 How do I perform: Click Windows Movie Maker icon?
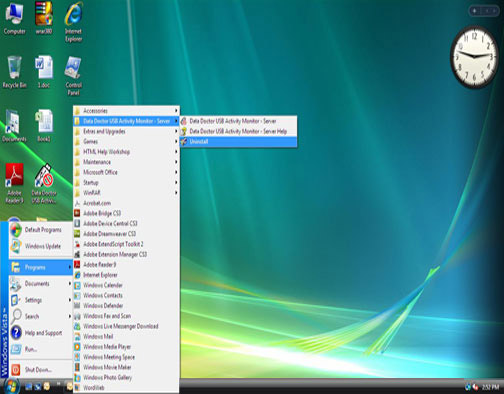click(x=77, y=367)
